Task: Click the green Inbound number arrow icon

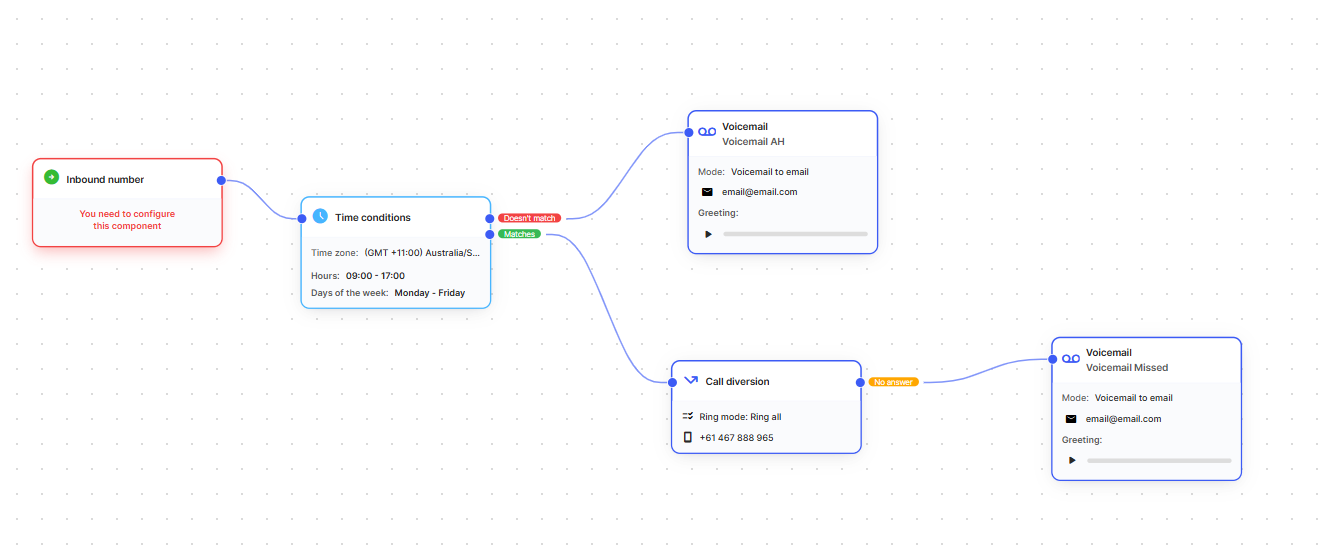Action: point(51,178)
